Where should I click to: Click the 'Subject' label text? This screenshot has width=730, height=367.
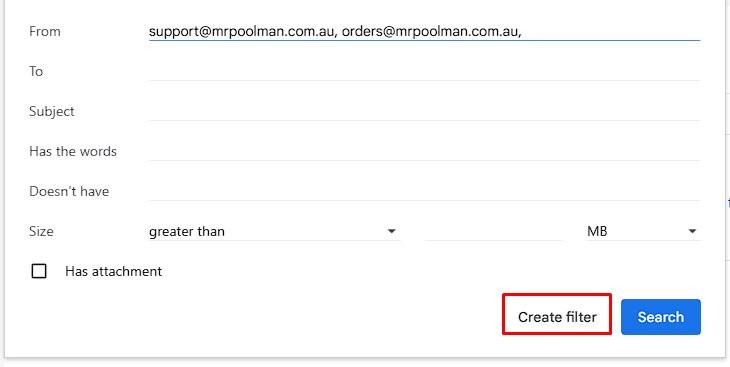52,111
